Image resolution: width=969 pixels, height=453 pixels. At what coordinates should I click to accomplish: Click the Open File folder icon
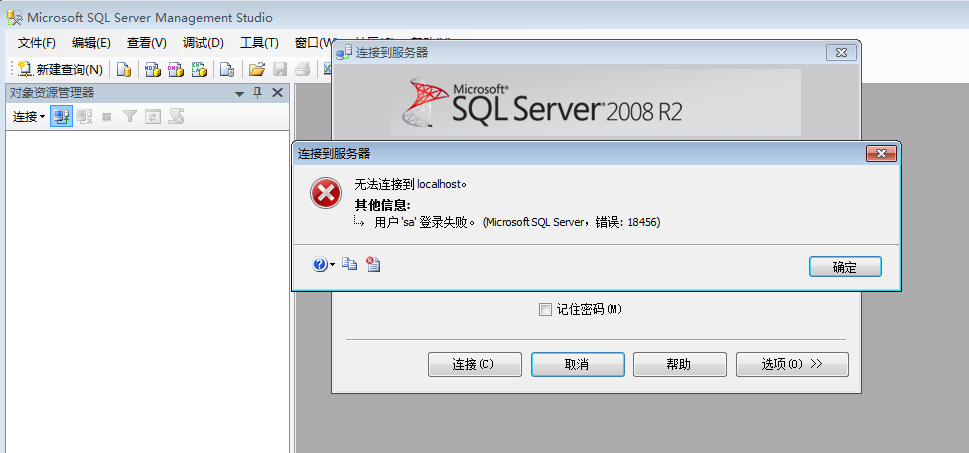click(x=256, y=70)
